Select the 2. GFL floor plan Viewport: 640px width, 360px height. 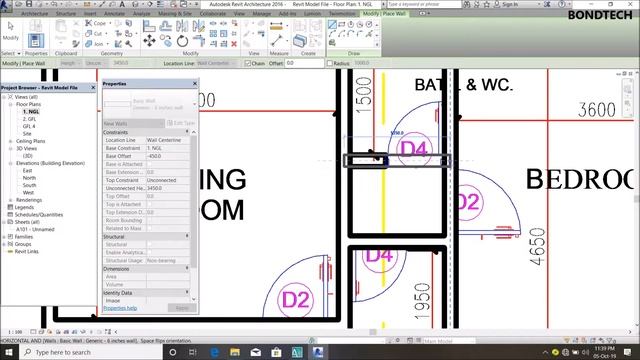click(29, 119)
